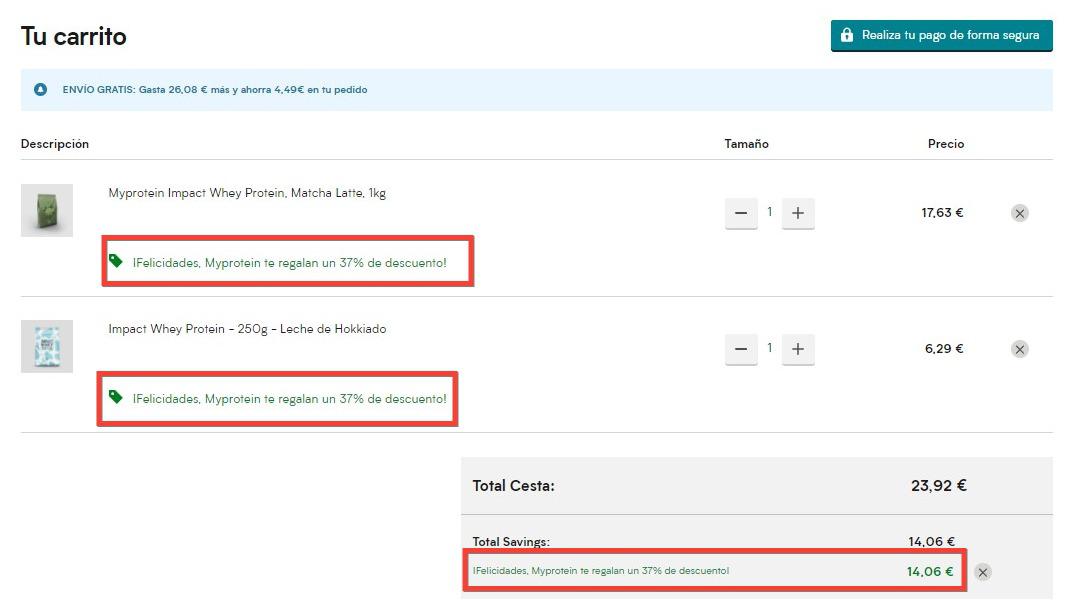Click the secure checkout button

(941, 35)
